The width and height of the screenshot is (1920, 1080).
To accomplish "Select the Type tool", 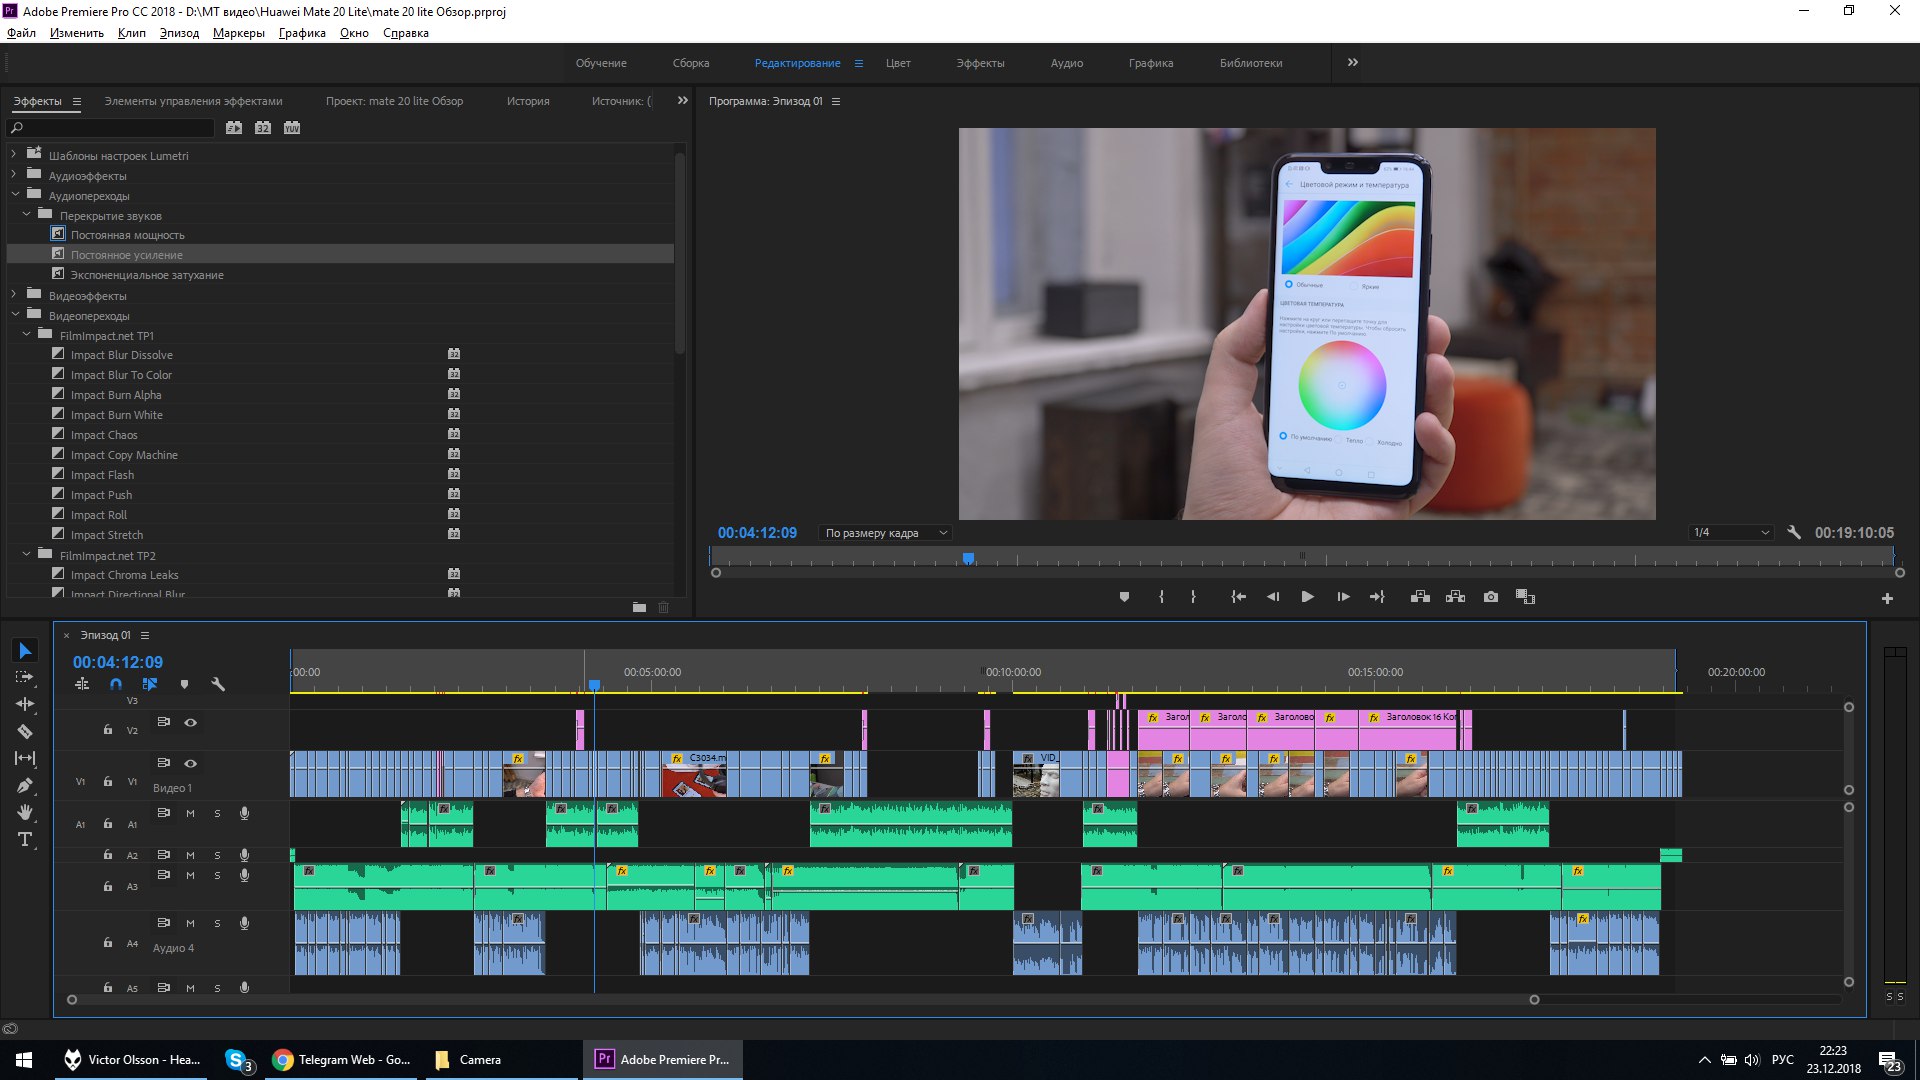I will tap(25, 839).
